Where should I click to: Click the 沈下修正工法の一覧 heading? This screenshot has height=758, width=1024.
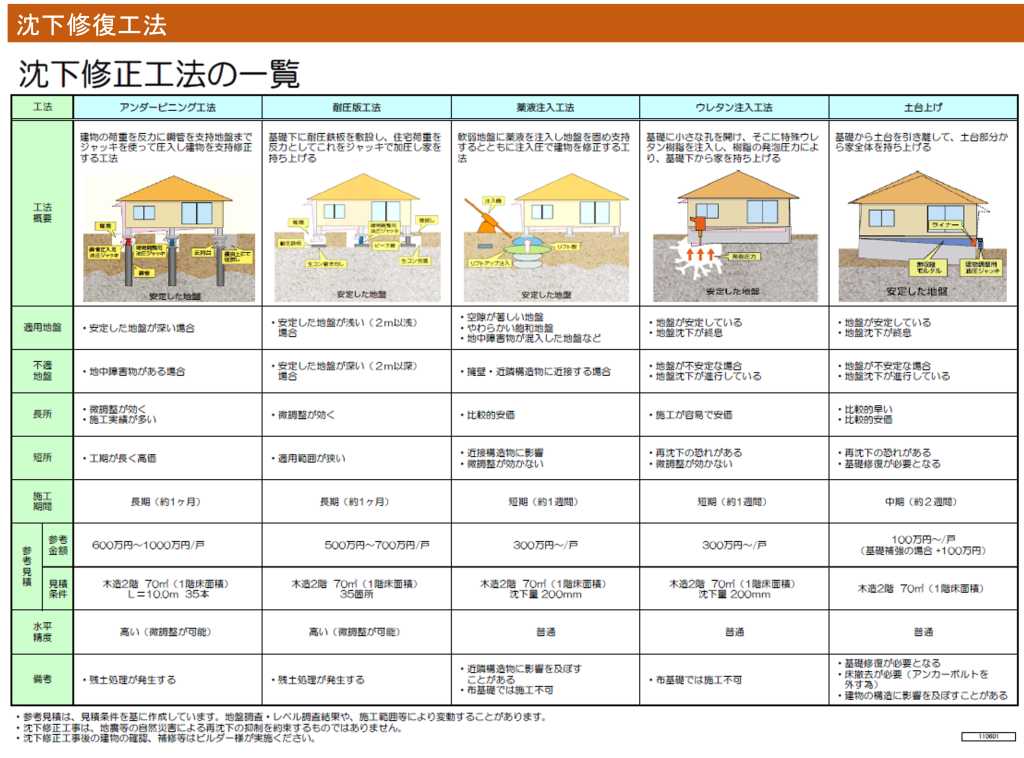click(x=160, y=73)
